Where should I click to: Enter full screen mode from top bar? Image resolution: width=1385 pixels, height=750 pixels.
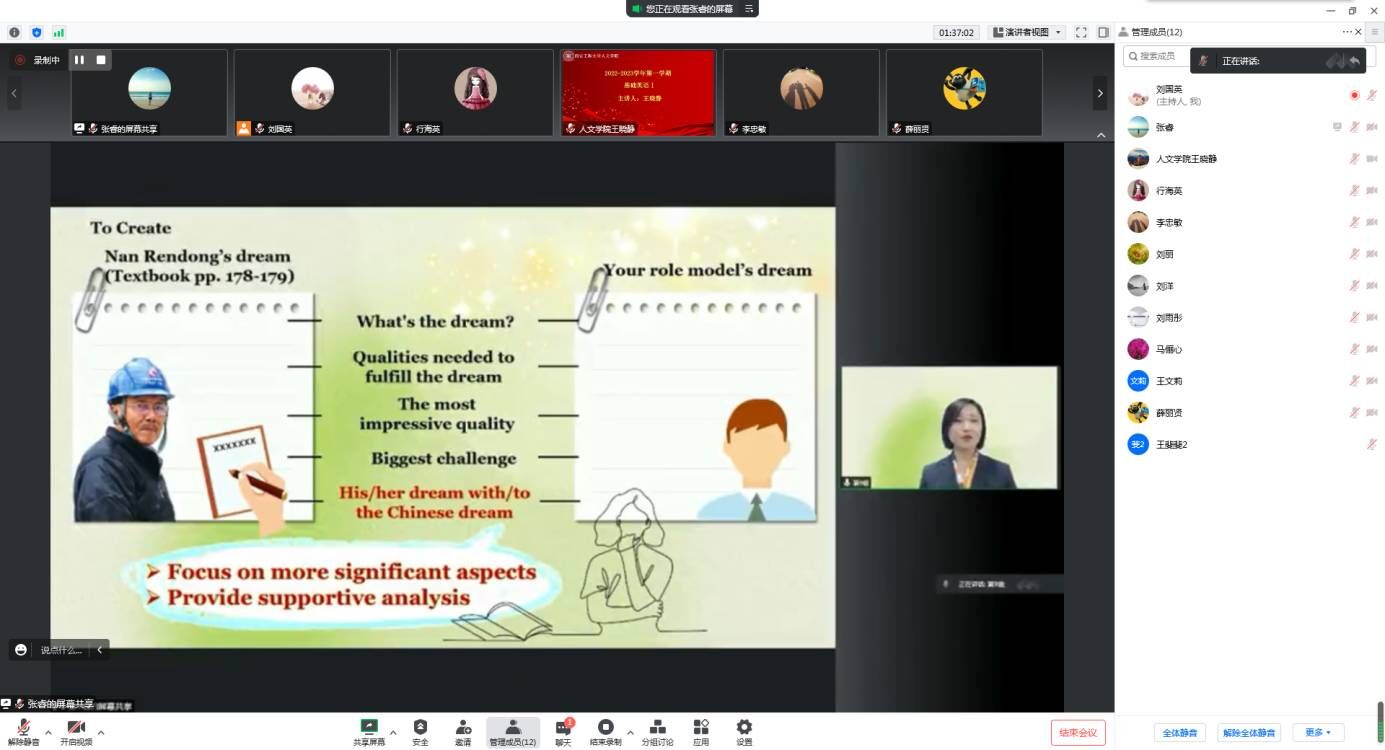pyautogui.click(x=1081, y=32)
